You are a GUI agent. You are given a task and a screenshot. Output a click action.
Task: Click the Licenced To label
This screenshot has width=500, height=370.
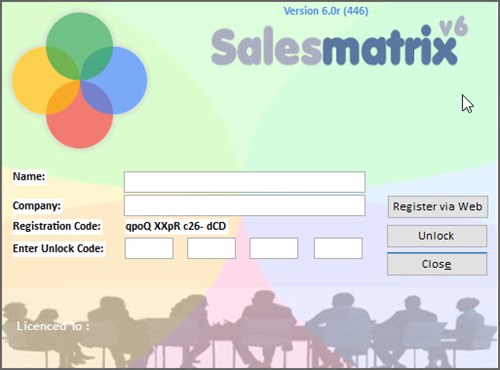point(53,326)
